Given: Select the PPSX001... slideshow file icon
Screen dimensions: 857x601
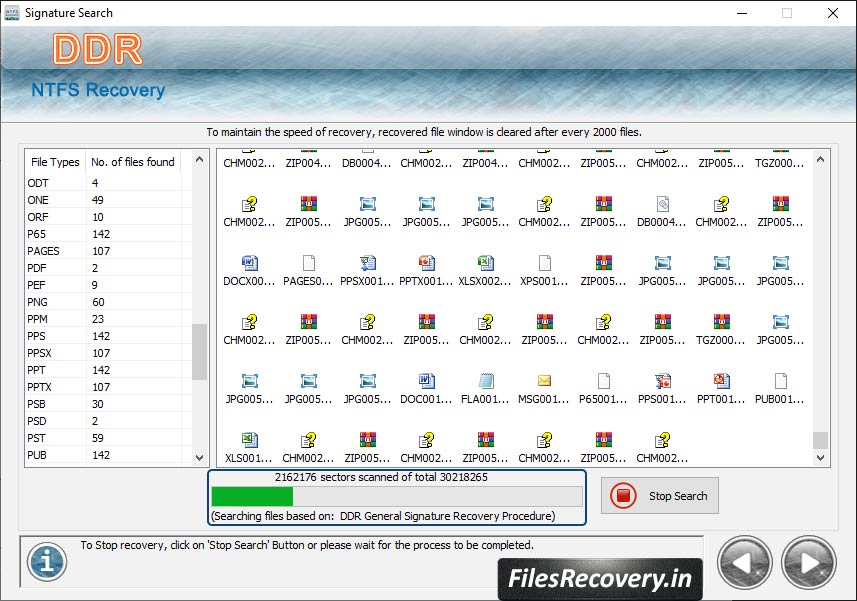Looking at the screenshot, I should pyautogui.click(x=367, y=263).
